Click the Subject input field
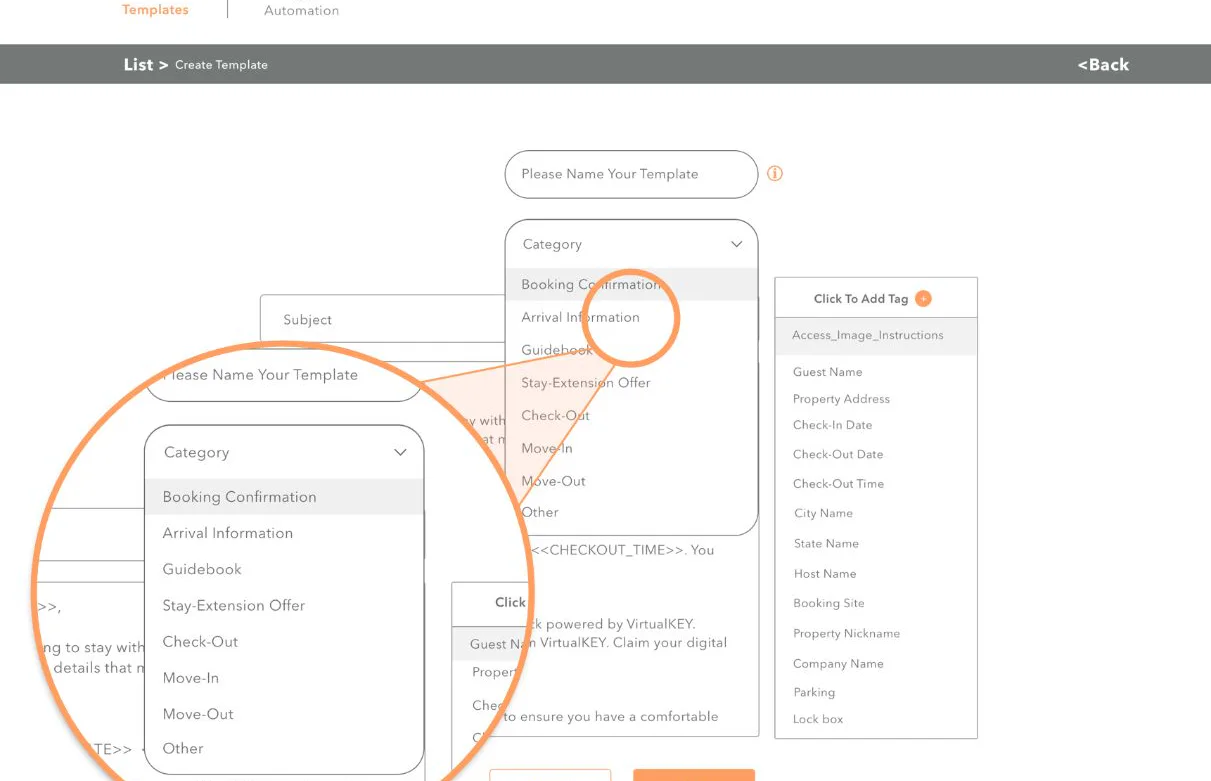Viewport: 1211px width, 781px height. [x=382, y=319]
